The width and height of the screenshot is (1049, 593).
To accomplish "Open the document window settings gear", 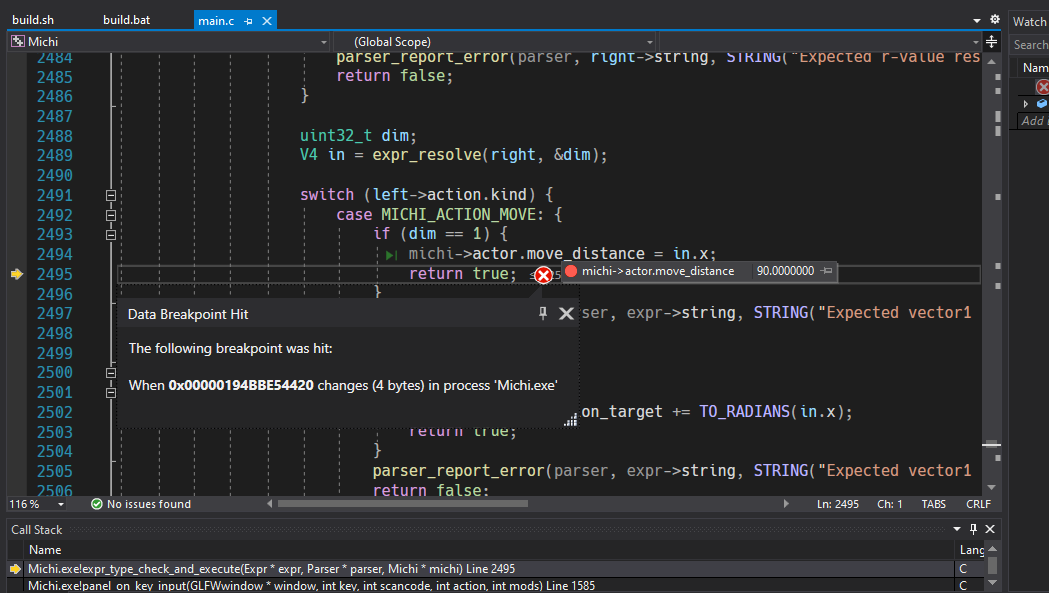I will (995, 19).
